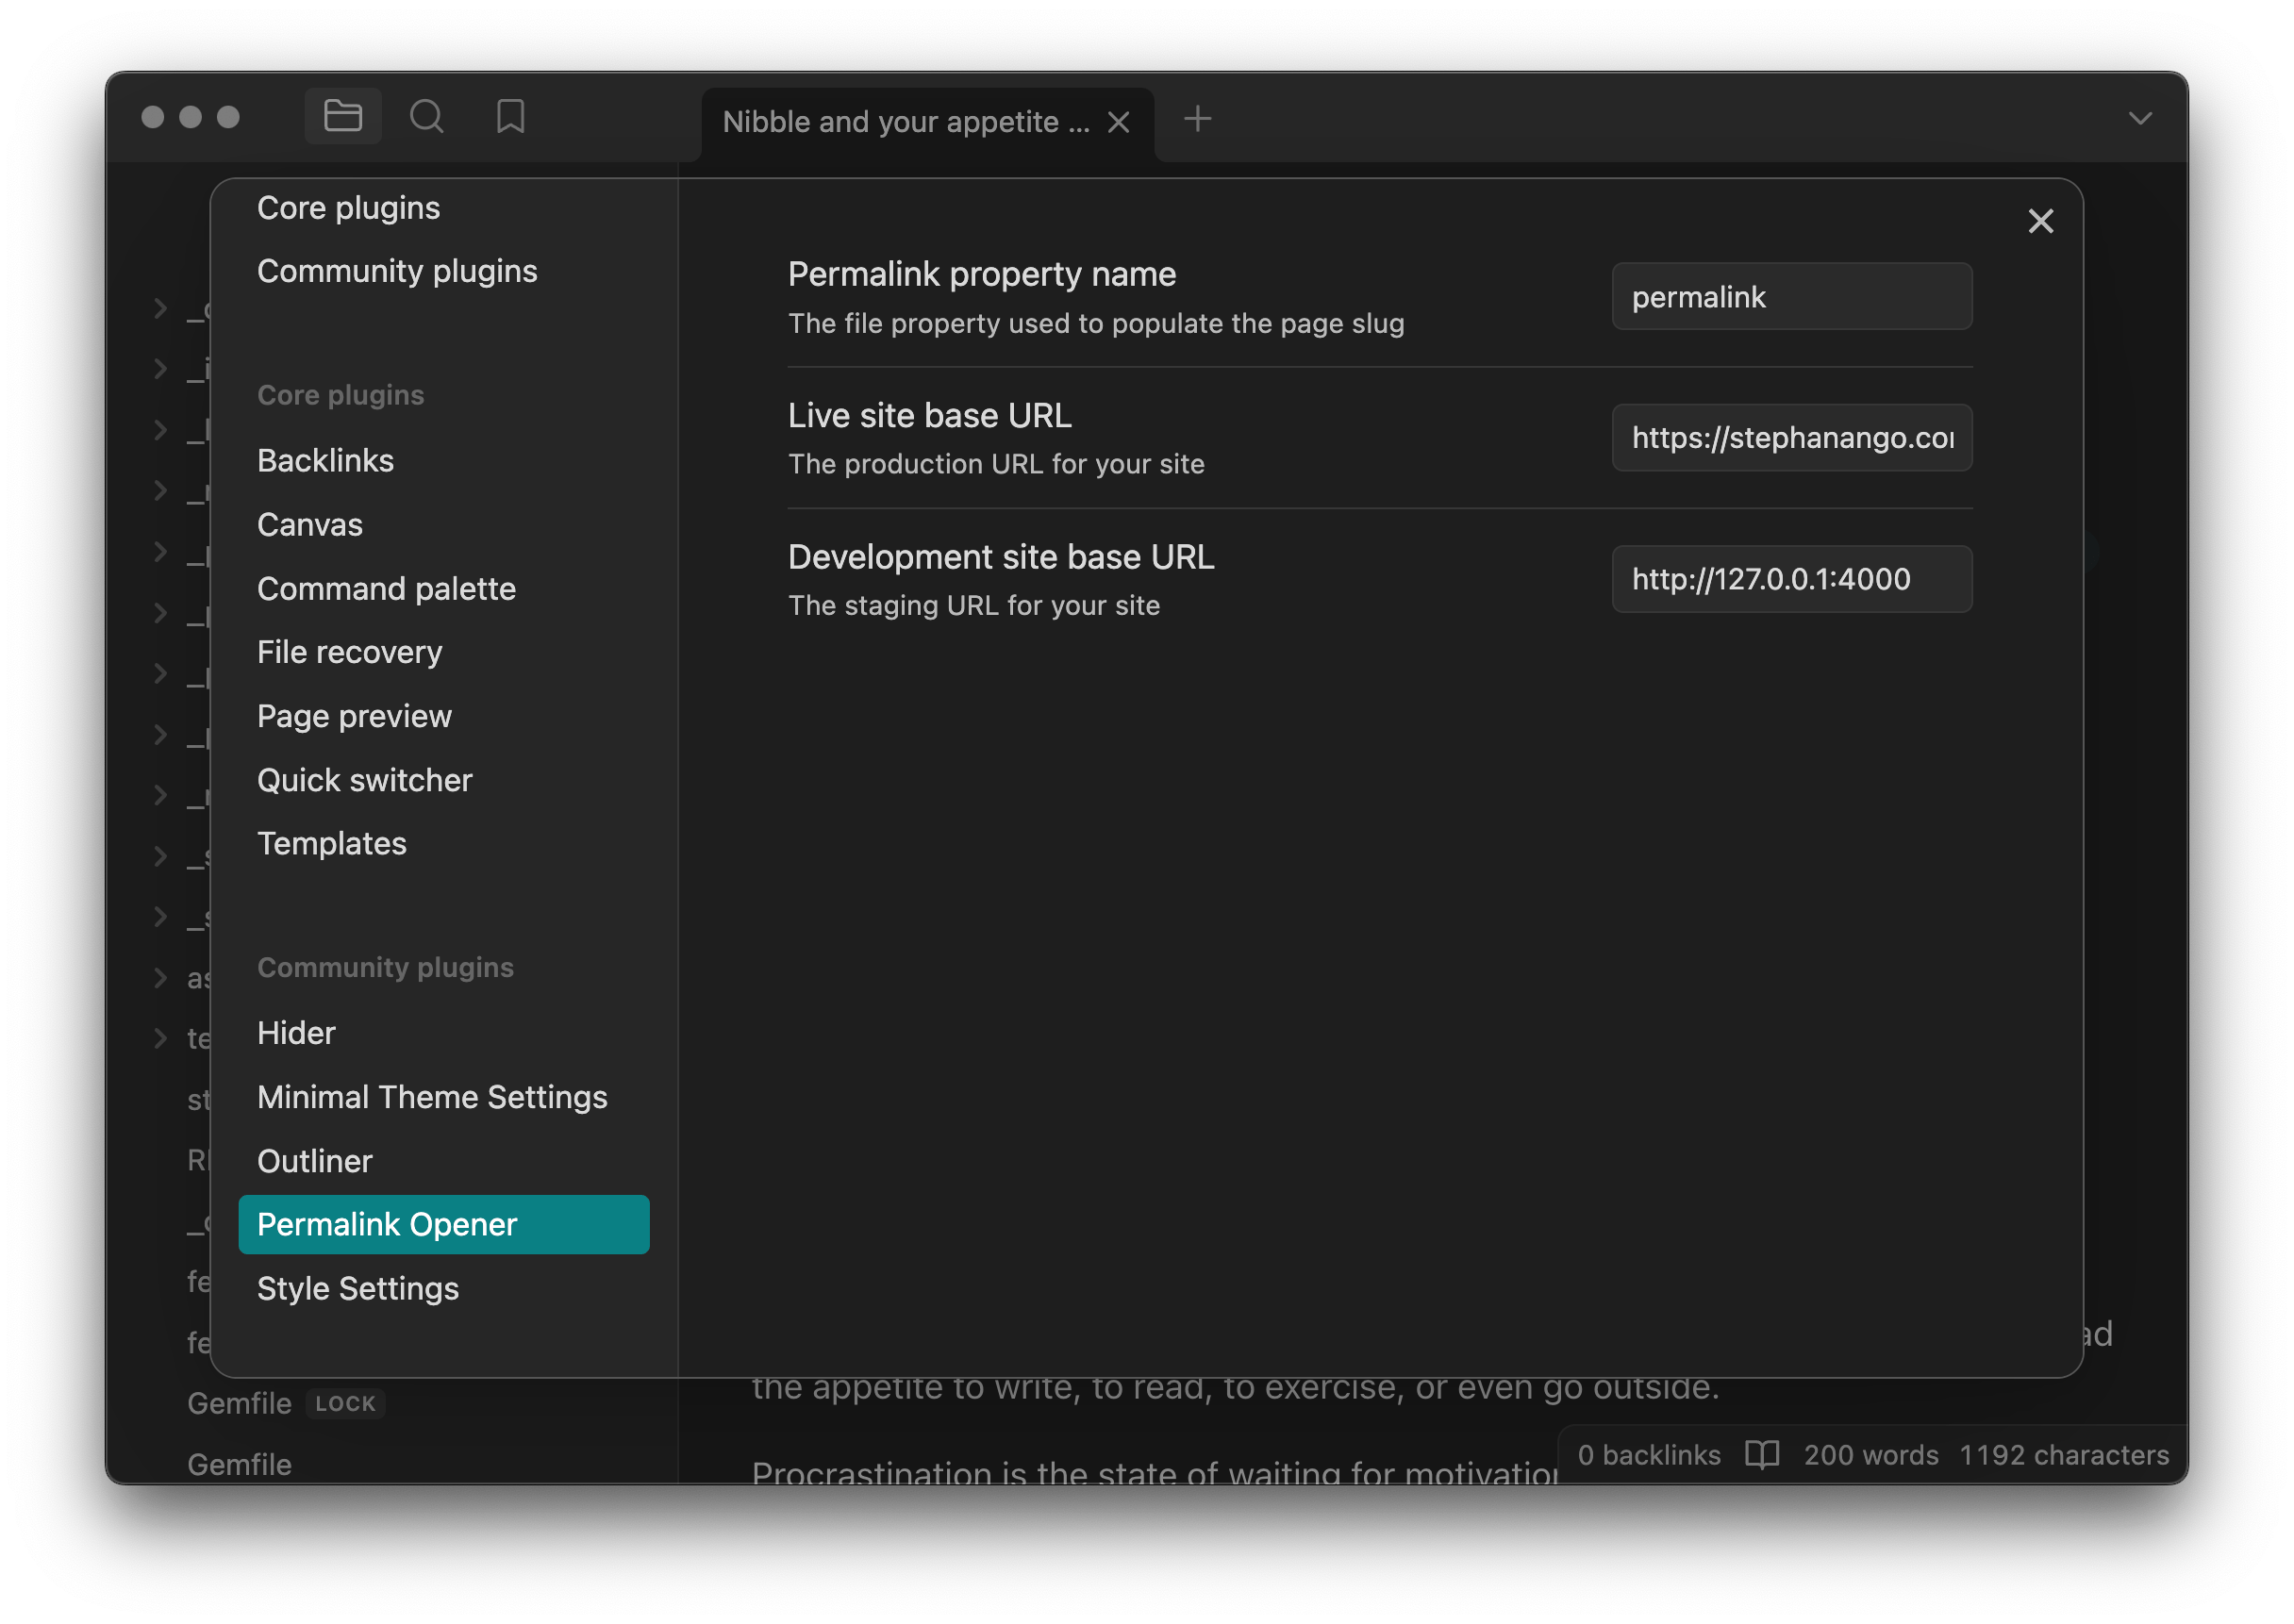Open the Backlinks core plugin settings
2294x1624 pixels.
(x=325, y=460)
